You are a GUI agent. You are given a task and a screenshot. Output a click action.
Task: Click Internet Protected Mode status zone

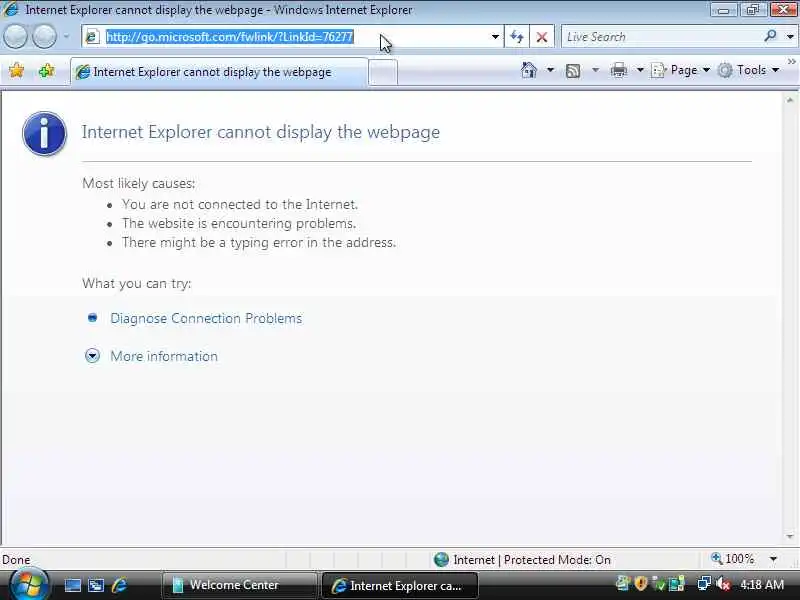click(522, 560)
